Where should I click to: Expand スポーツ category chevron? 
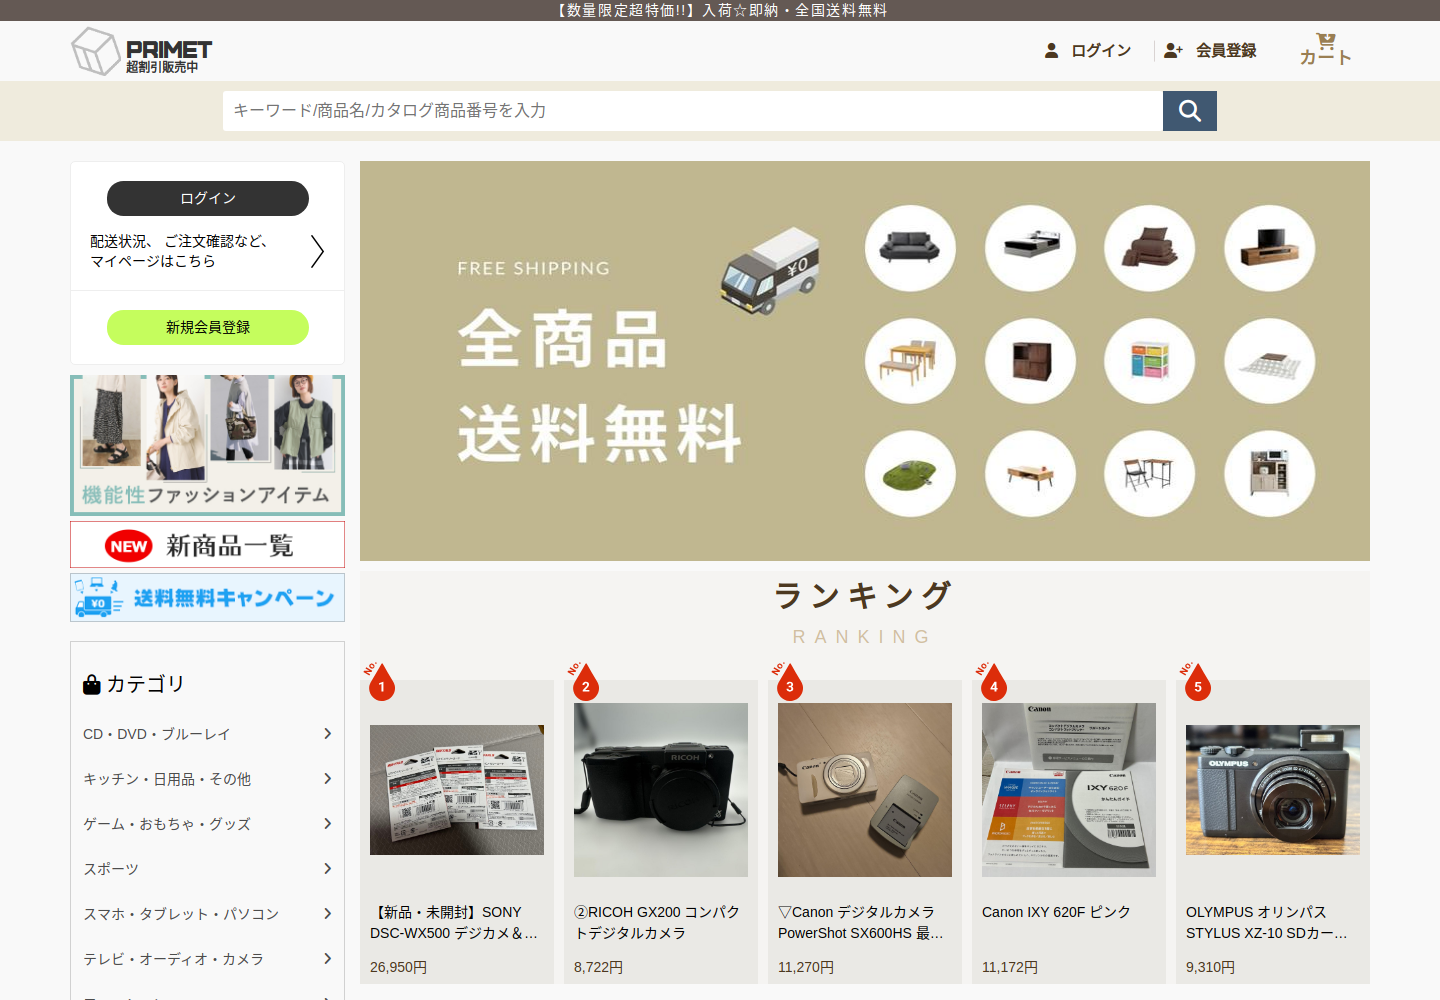point(327,869)
